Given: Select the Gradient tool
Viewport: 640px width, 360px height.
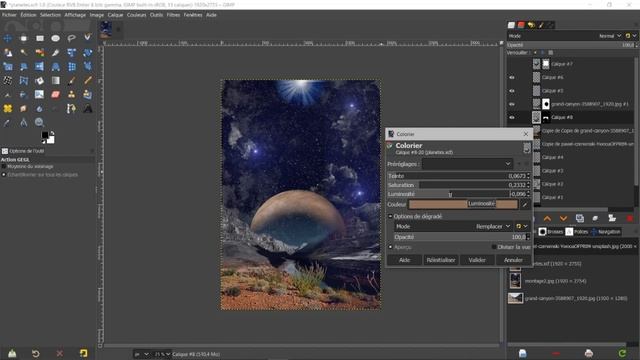Looking at the screenshot, I should [56, 80].
